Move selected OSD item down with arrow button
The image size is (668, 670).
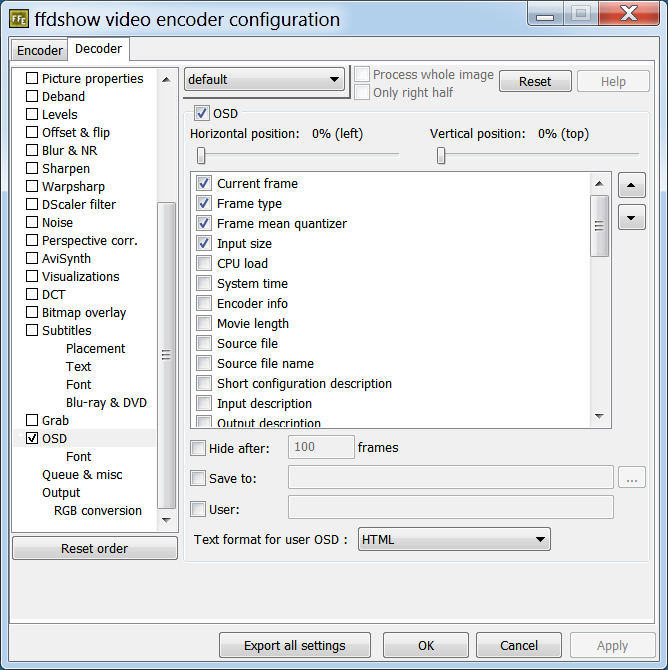(631, 217)
